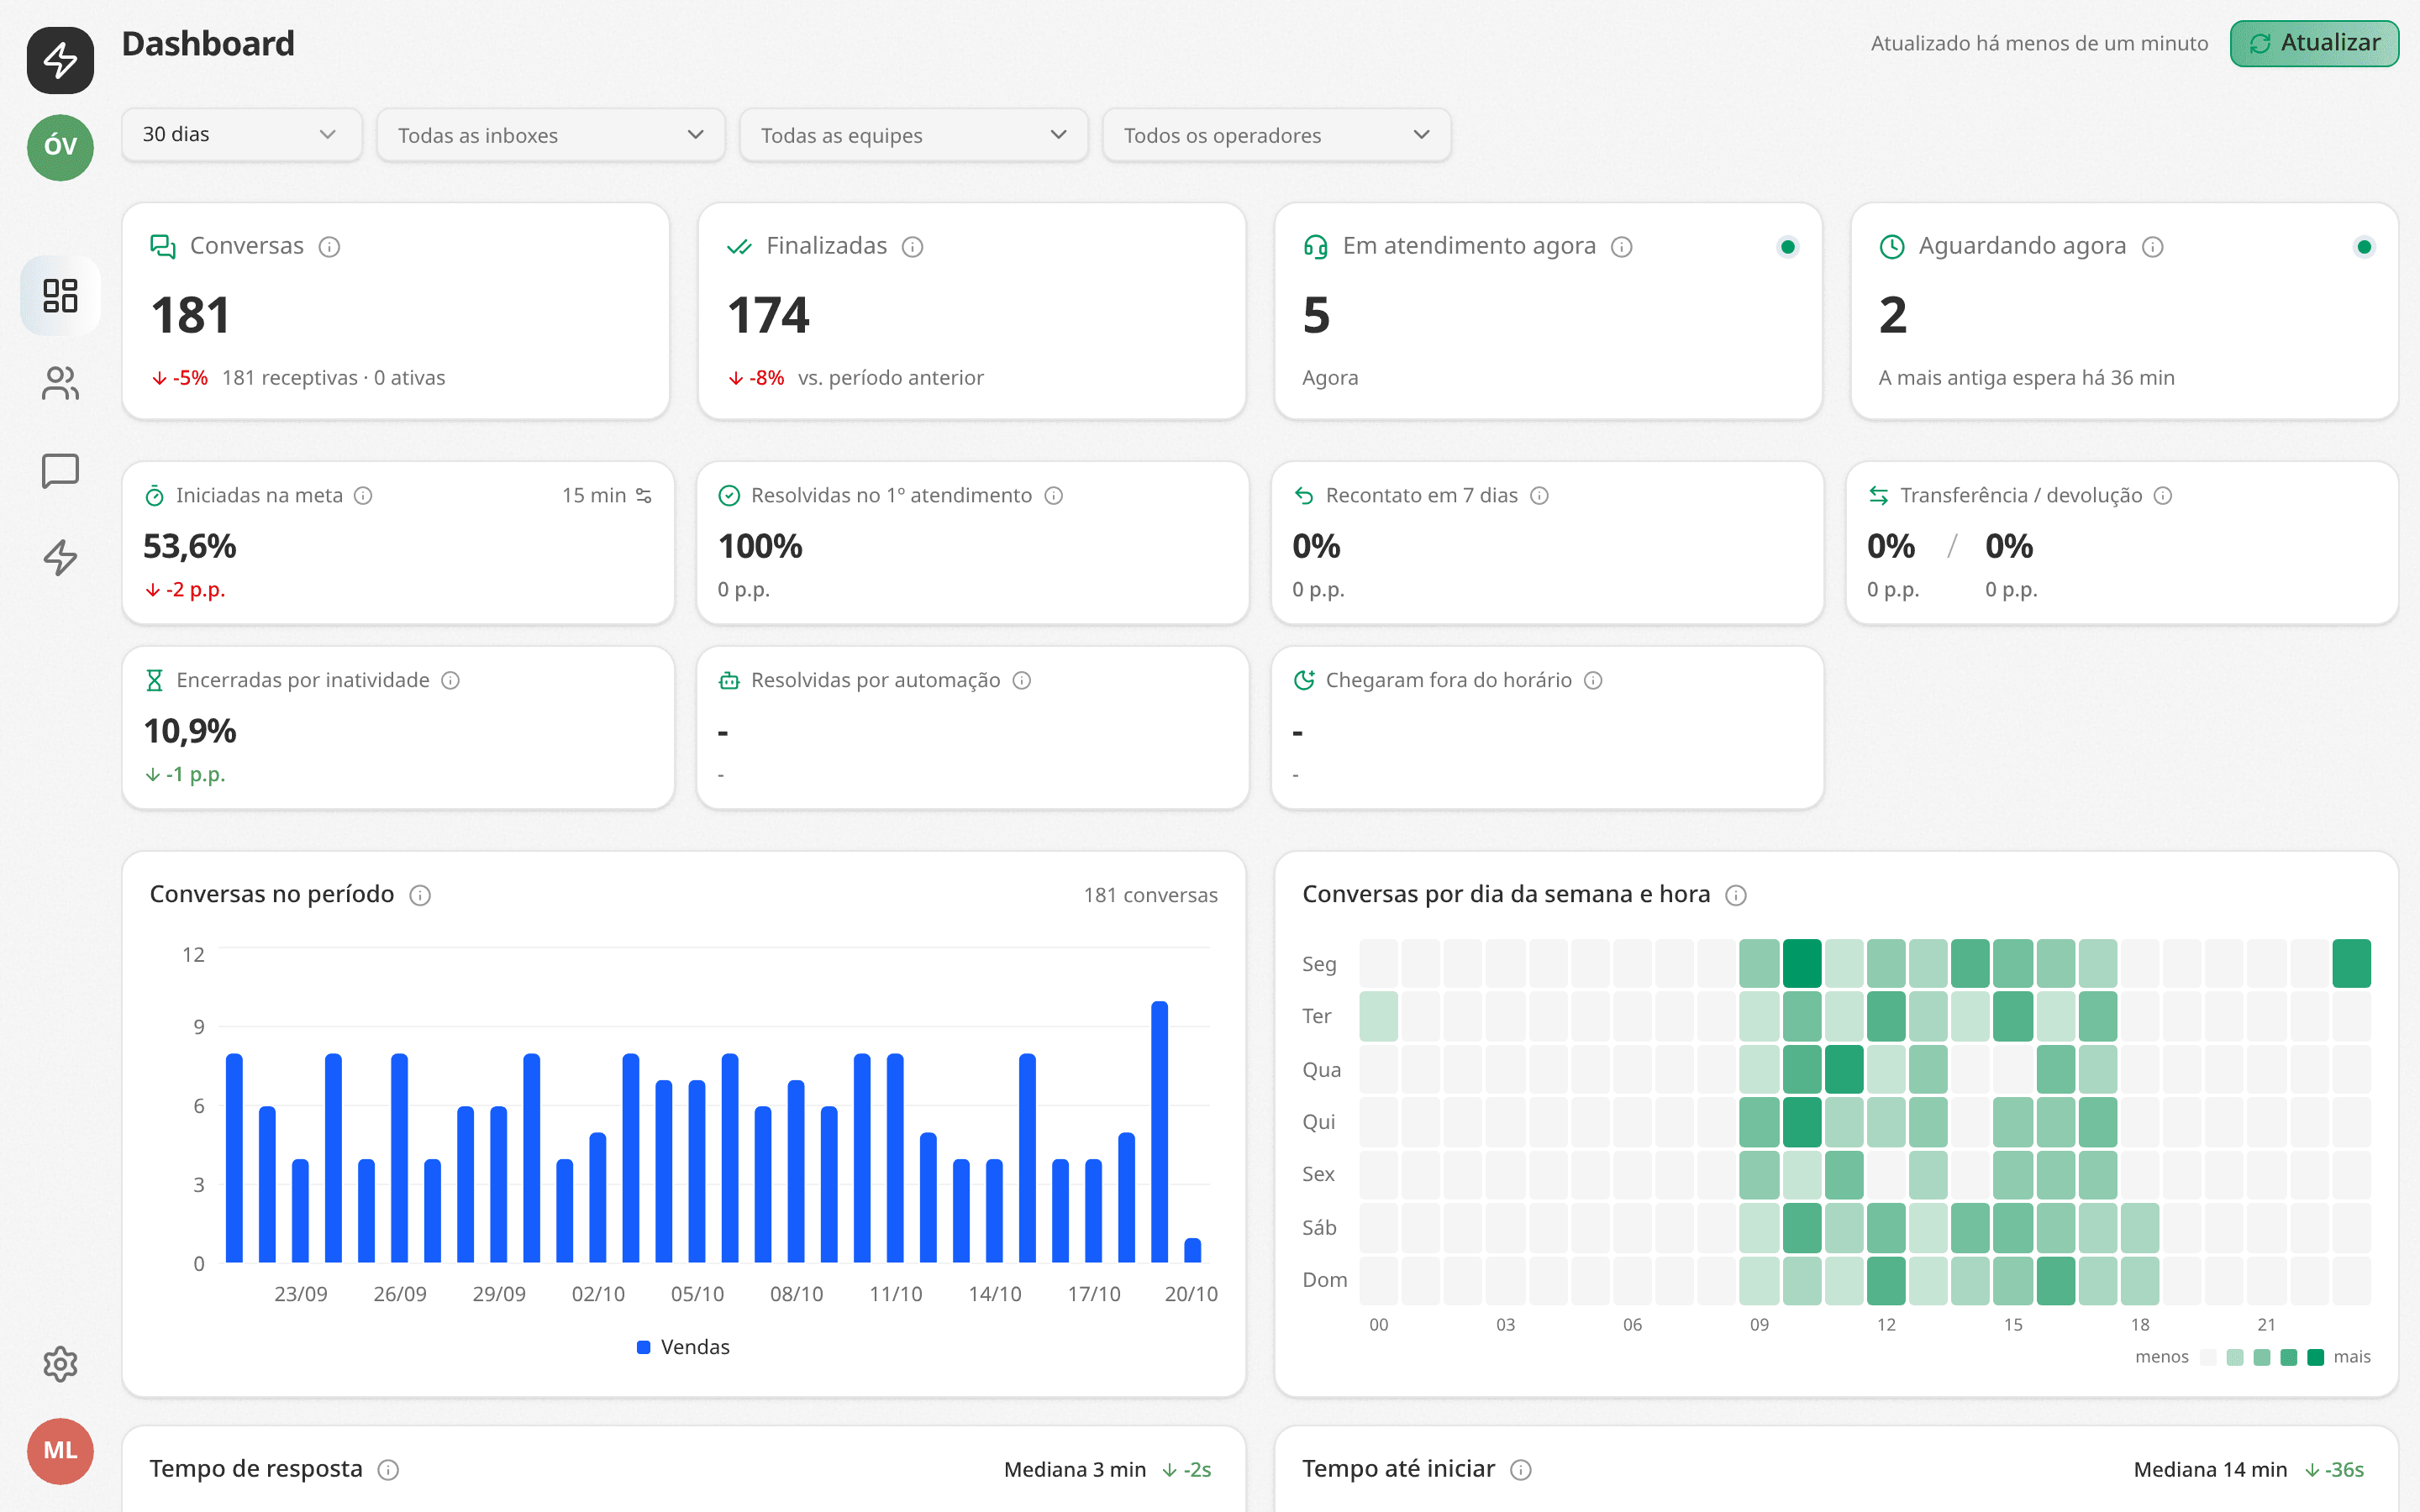Click the 'Mediana 3 min' value
This screenshot has height=1512, width=2420.
(1074, 1470)
